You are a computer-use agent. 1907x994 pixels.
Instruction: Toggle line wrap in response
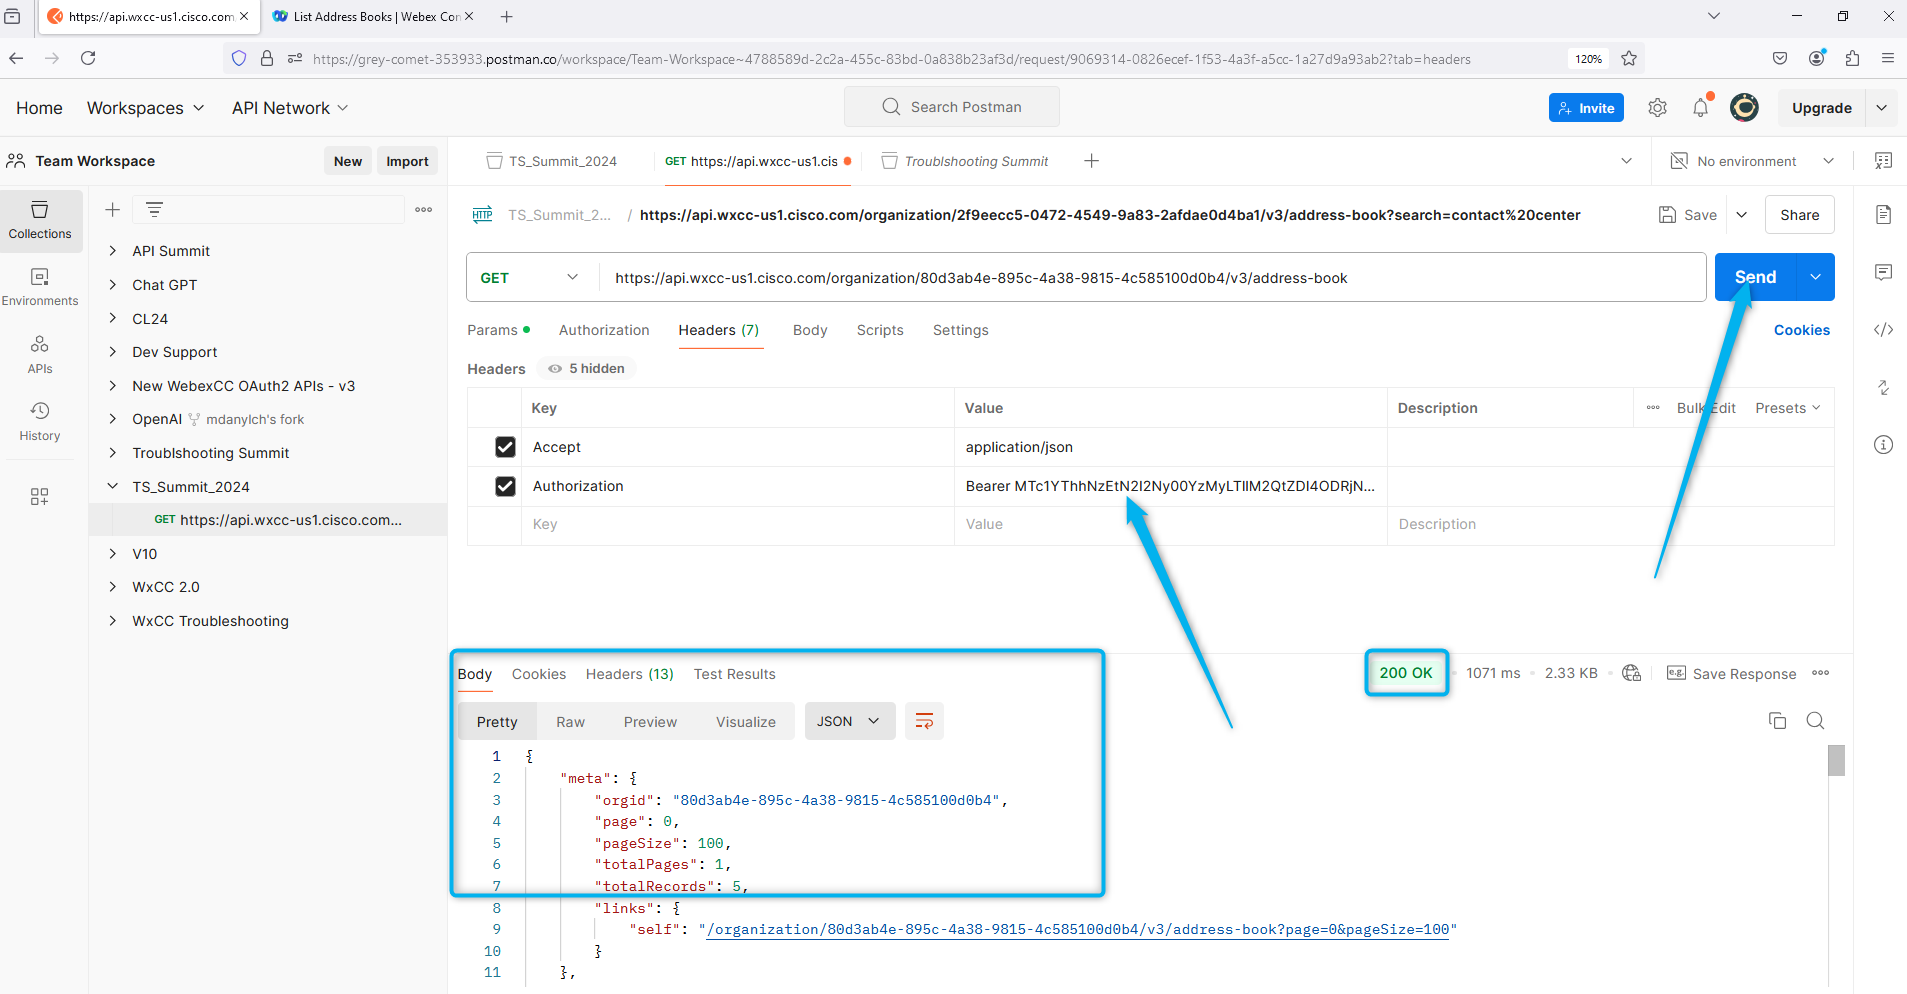click(x=924, y=721)
